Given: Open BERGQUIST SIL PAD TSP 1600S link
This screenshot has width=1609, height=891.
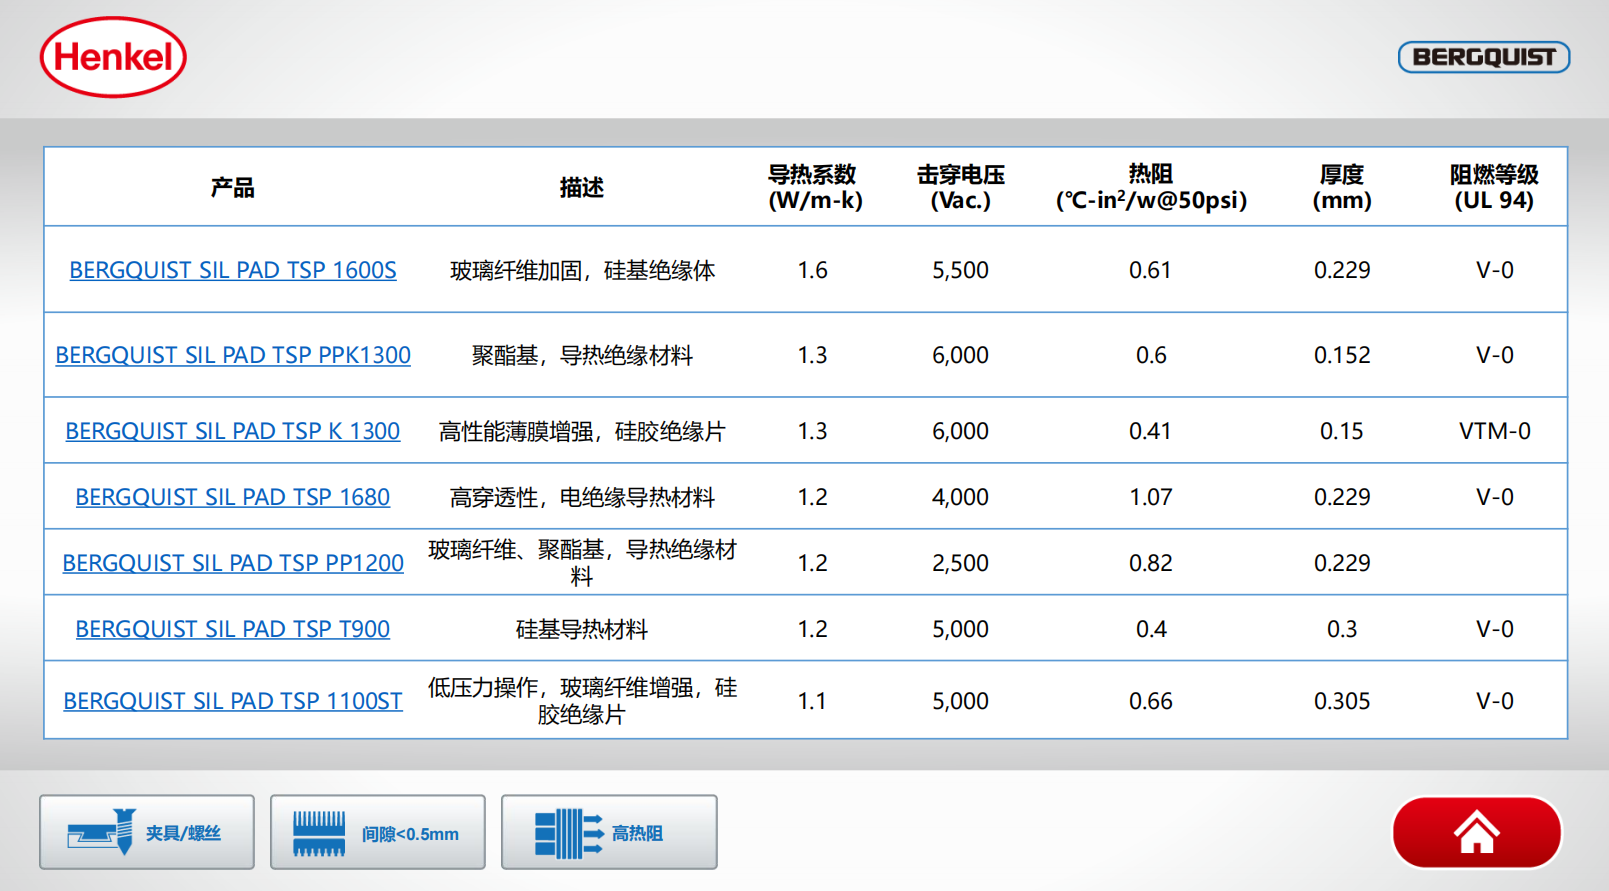Looking at the screenshot, I should (x=232, y=270).
